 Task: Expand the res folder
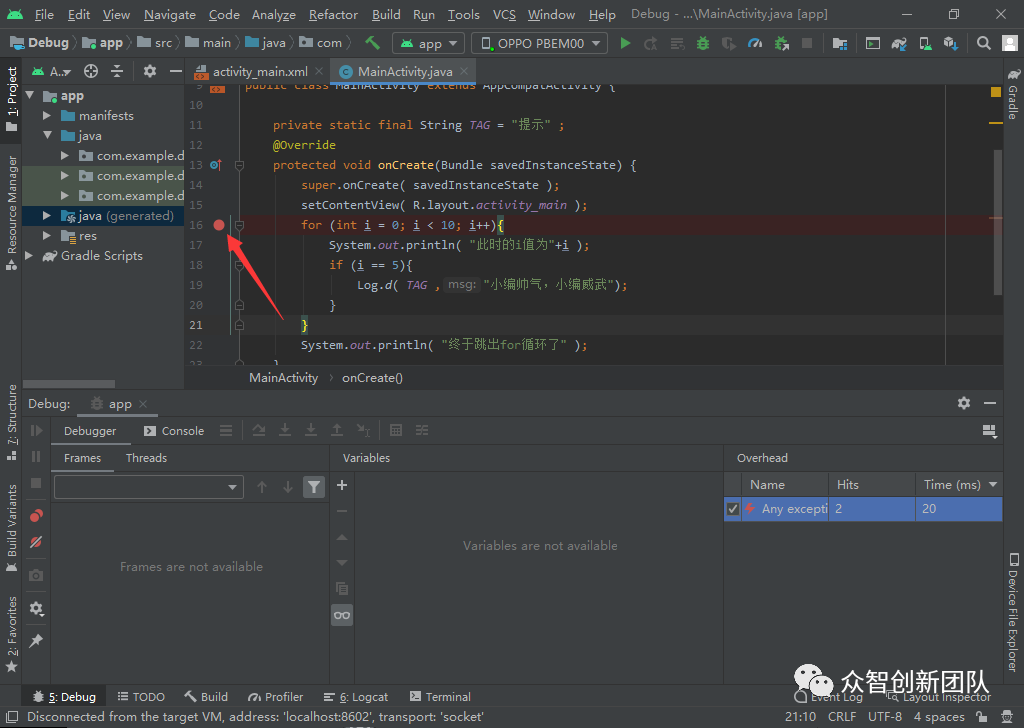pos(47,236)
